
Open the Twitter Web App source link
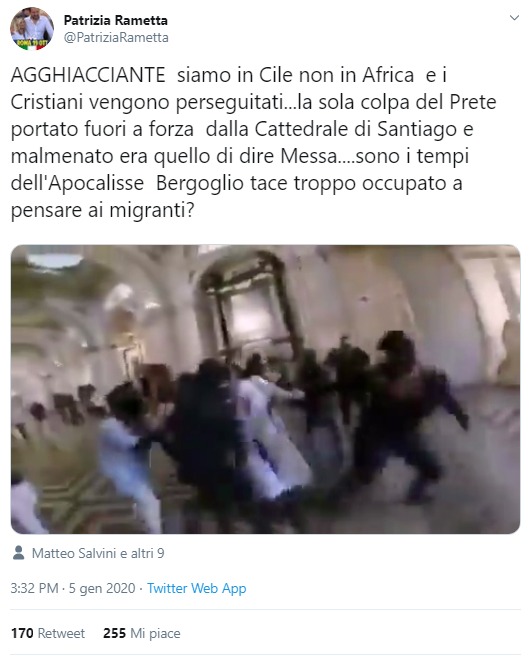pyautogui.click(x=197, y=588)
